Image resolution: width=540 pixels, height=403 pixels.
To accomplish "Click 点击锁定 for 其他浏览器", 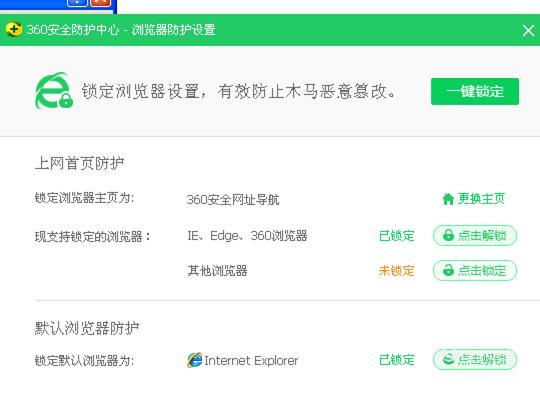I will tap(475, 270).
